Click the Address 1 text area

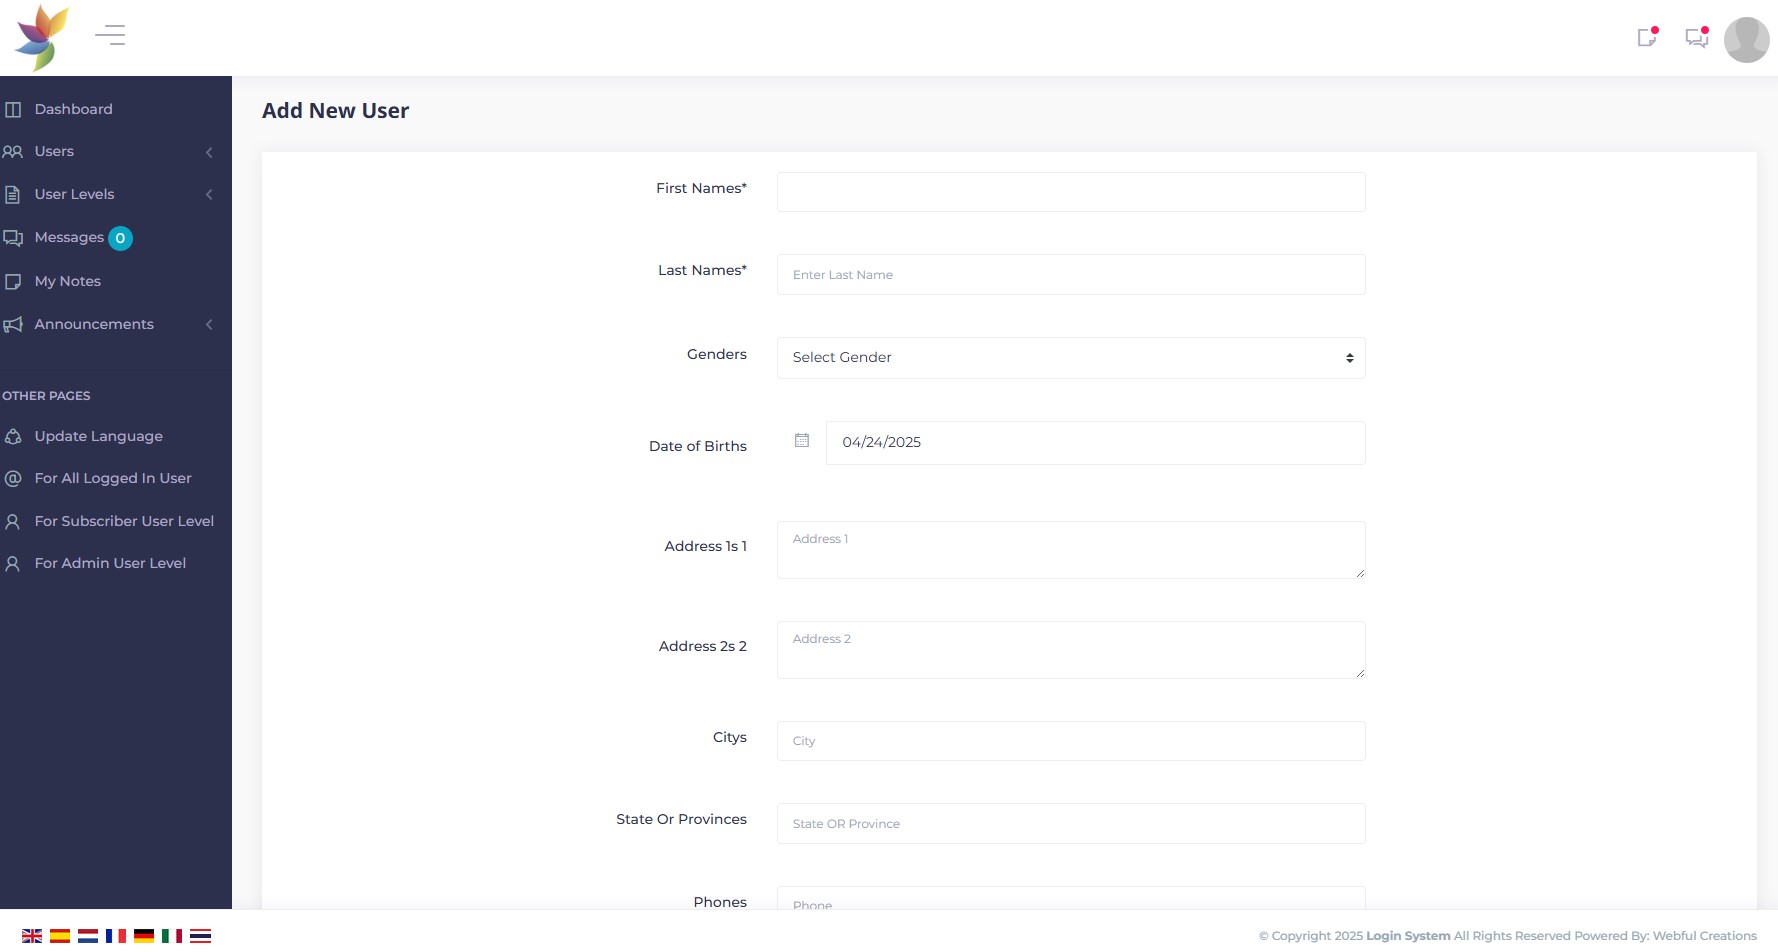(1070, 549)
